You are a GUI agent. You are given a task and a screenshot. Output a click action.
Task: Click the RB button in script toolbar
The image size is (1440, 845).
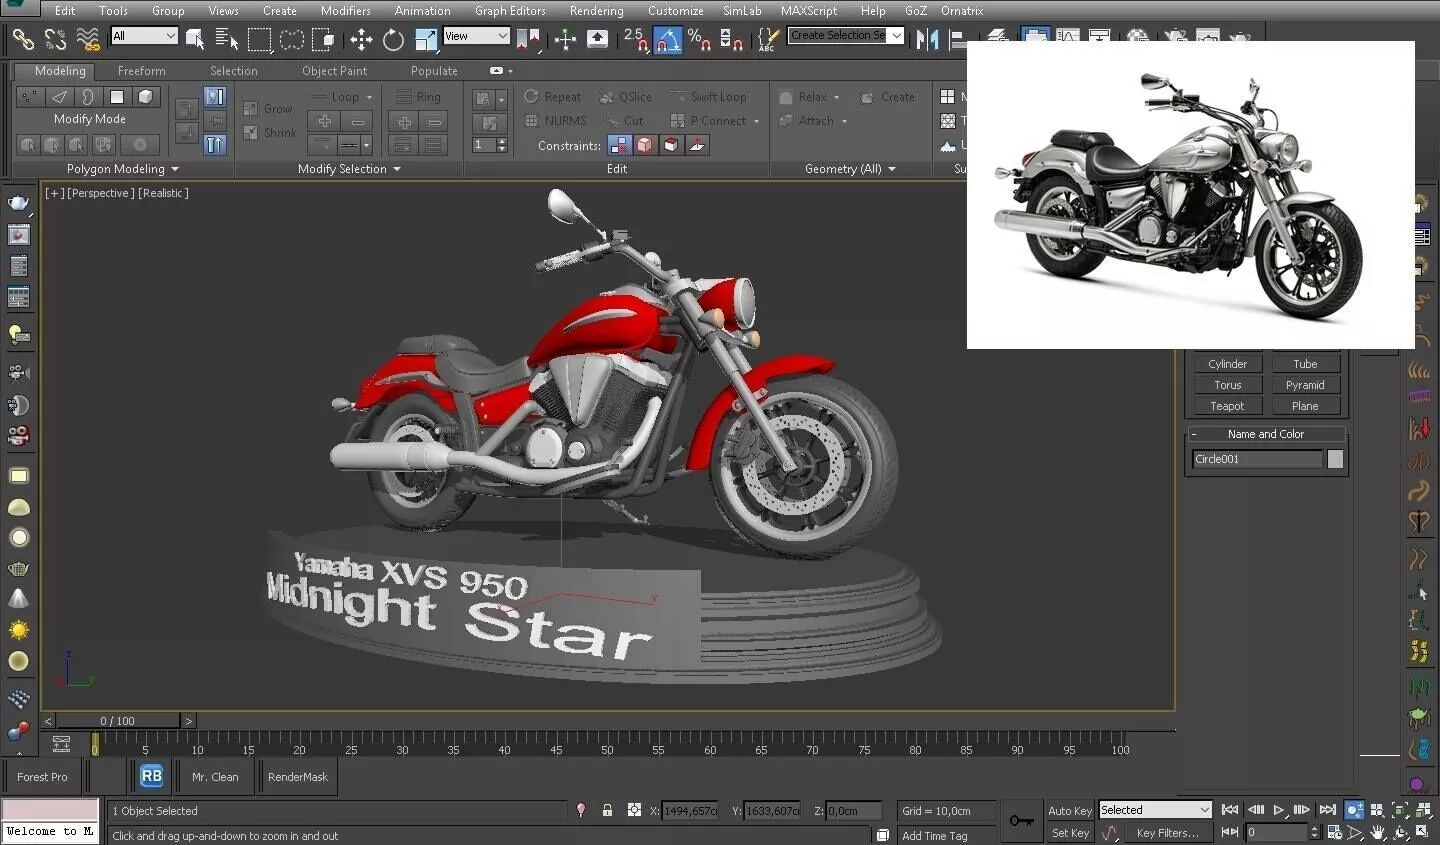click(x=151, y=776)
